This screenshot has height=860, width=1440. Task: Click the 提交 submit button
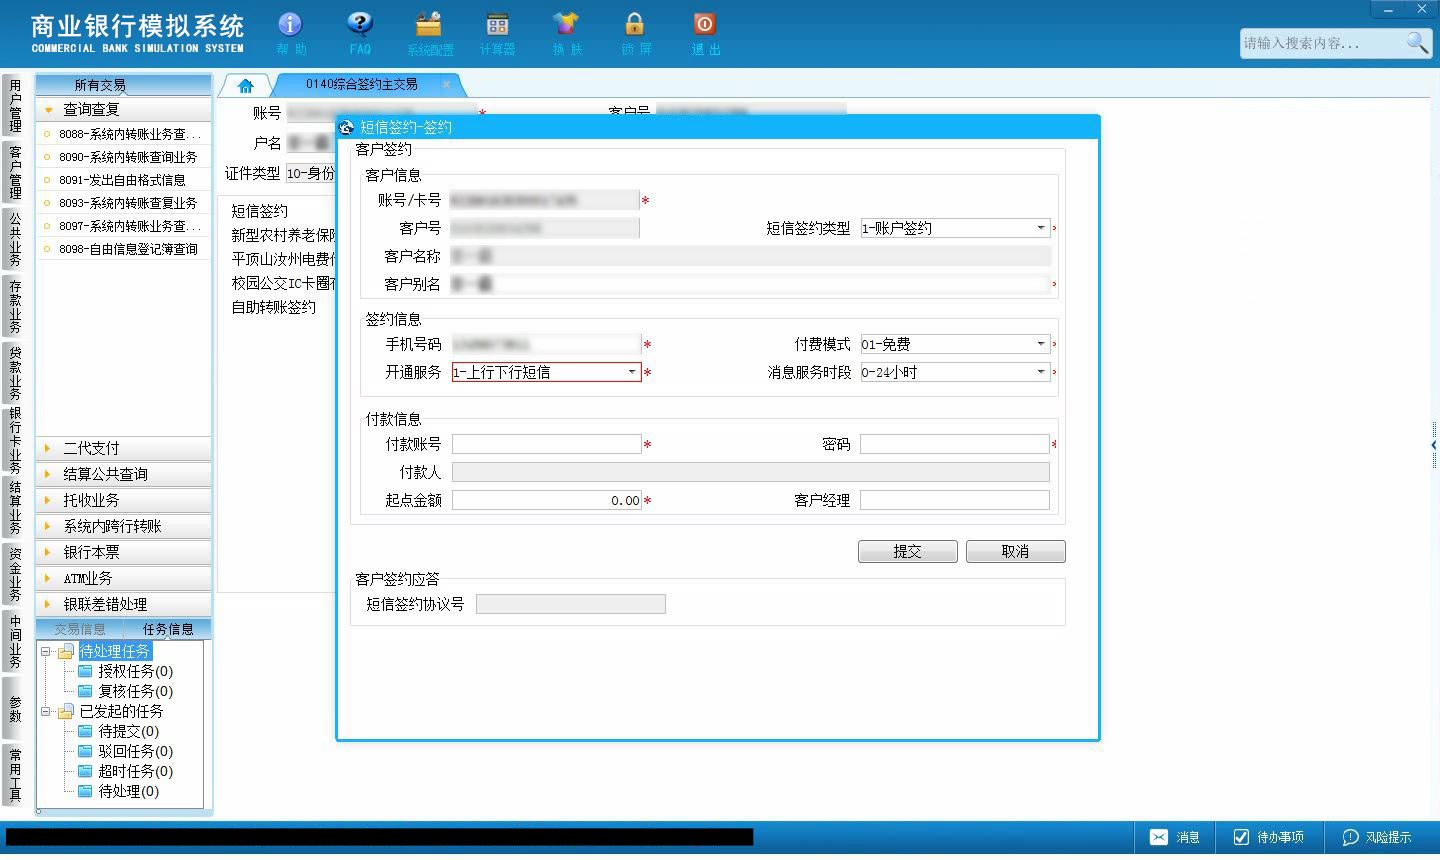[907, 551]
